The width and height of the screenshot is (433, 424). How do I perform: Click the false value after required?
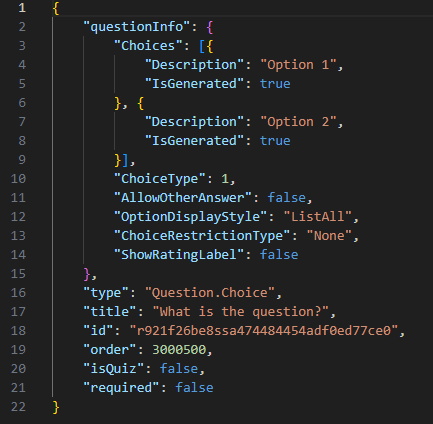point(194,388)
